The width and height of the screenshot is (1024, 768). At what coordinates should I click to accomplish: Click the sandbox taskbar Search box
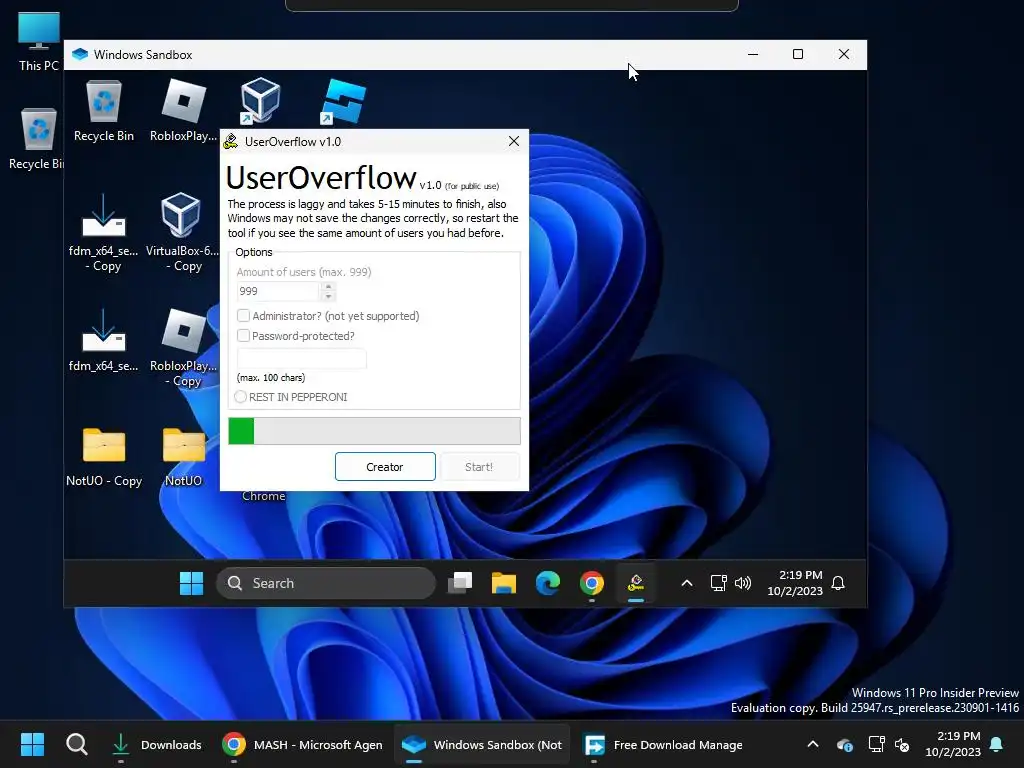coord(326,583)
